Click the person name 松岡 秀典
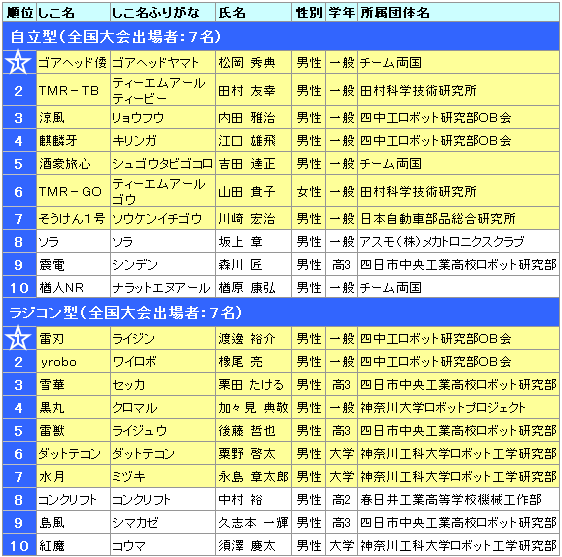This screenshot has height=557, width=562. click(x=247, y=63)
